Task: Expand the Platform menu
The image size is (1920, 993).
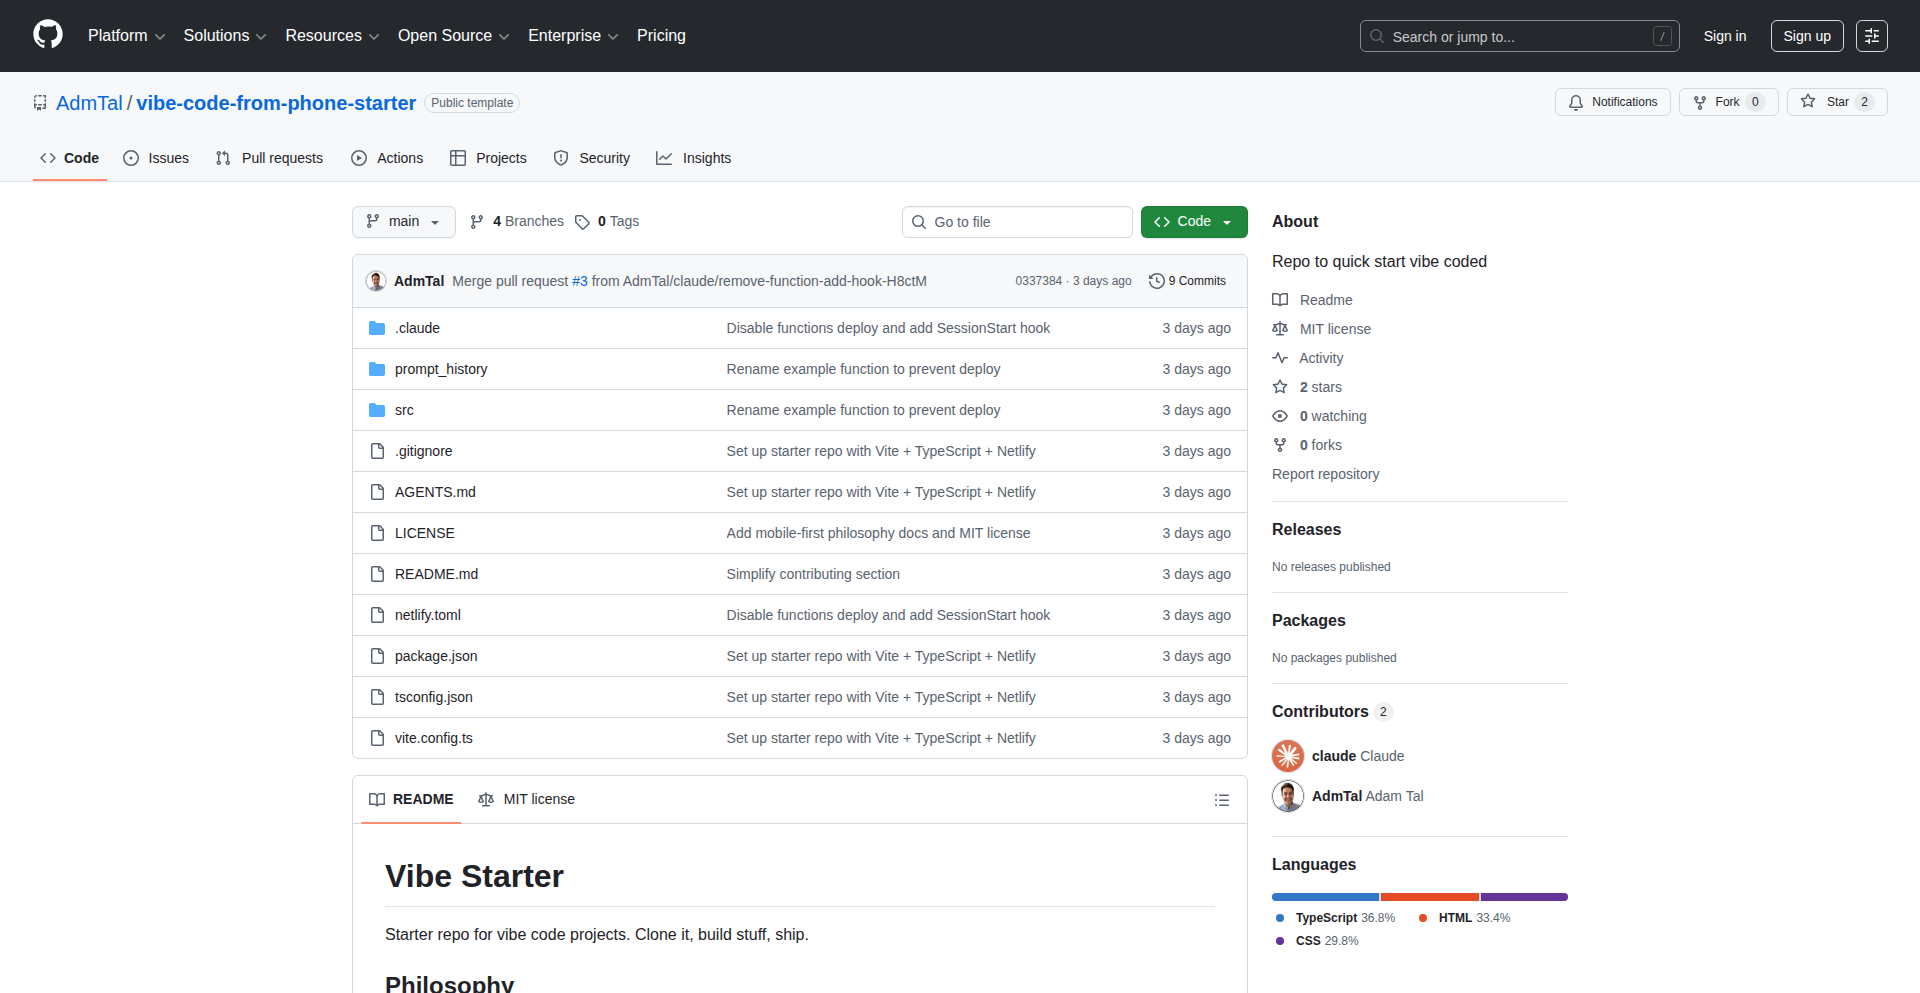Action: (126, 36)
